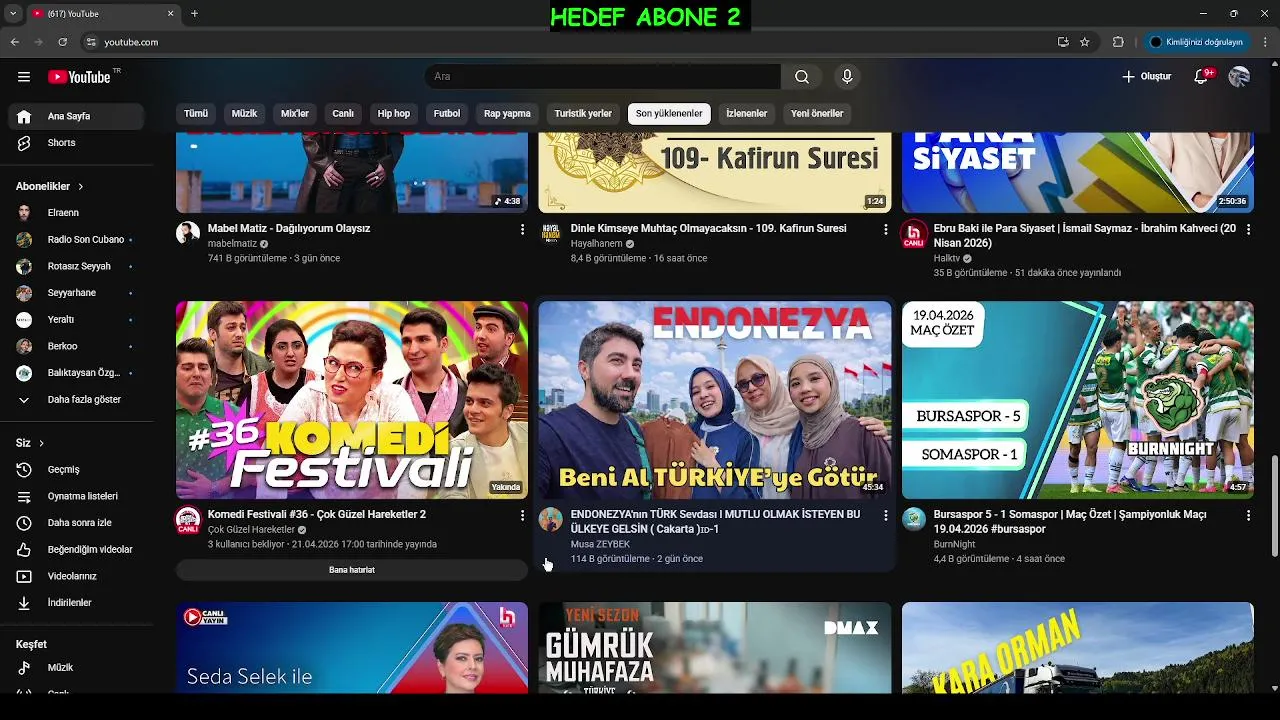Screen dimensions: 1280x720
Task: Open options for Mabel Matiz video
Action: point(522,230)
